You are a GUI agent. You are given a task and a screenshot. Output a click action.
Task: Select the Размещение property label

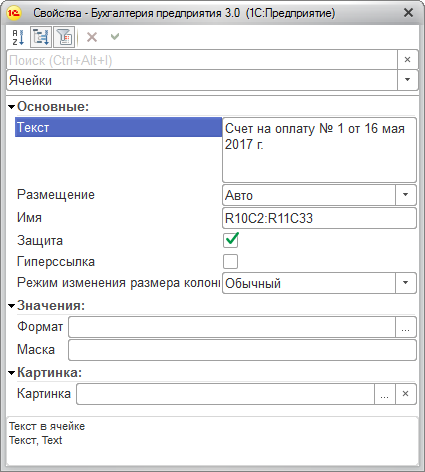pos(56,194)
